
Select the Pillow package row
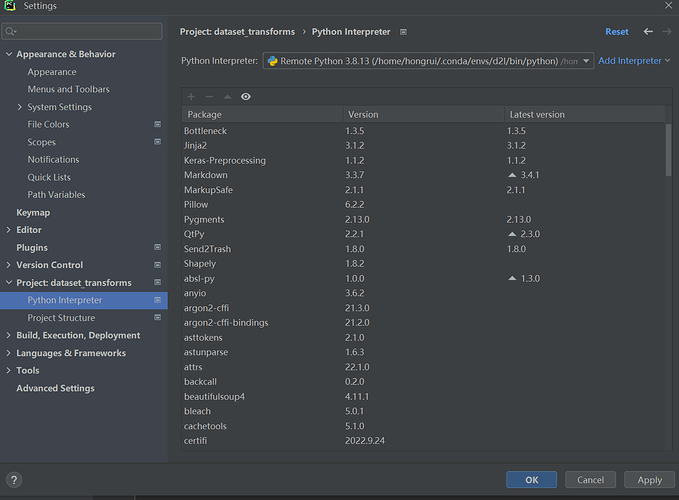[424, 204]
